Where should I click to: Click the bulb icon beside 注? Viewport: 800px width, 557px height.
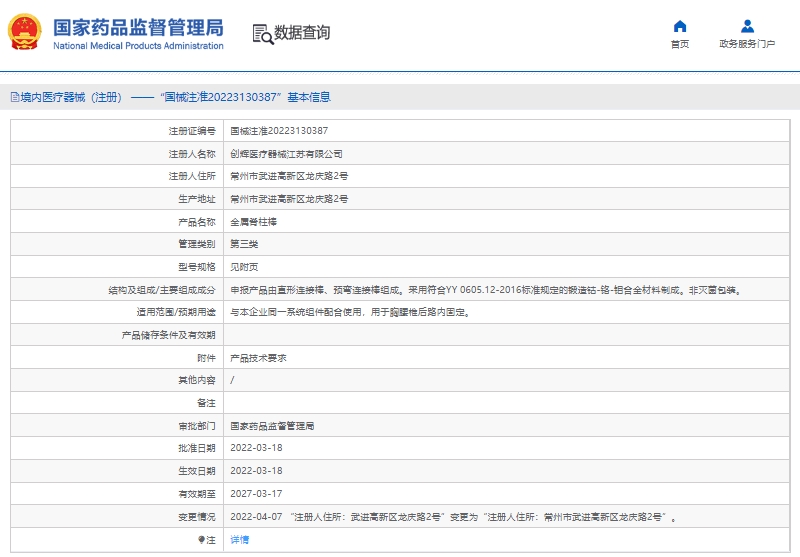point(201,540)
